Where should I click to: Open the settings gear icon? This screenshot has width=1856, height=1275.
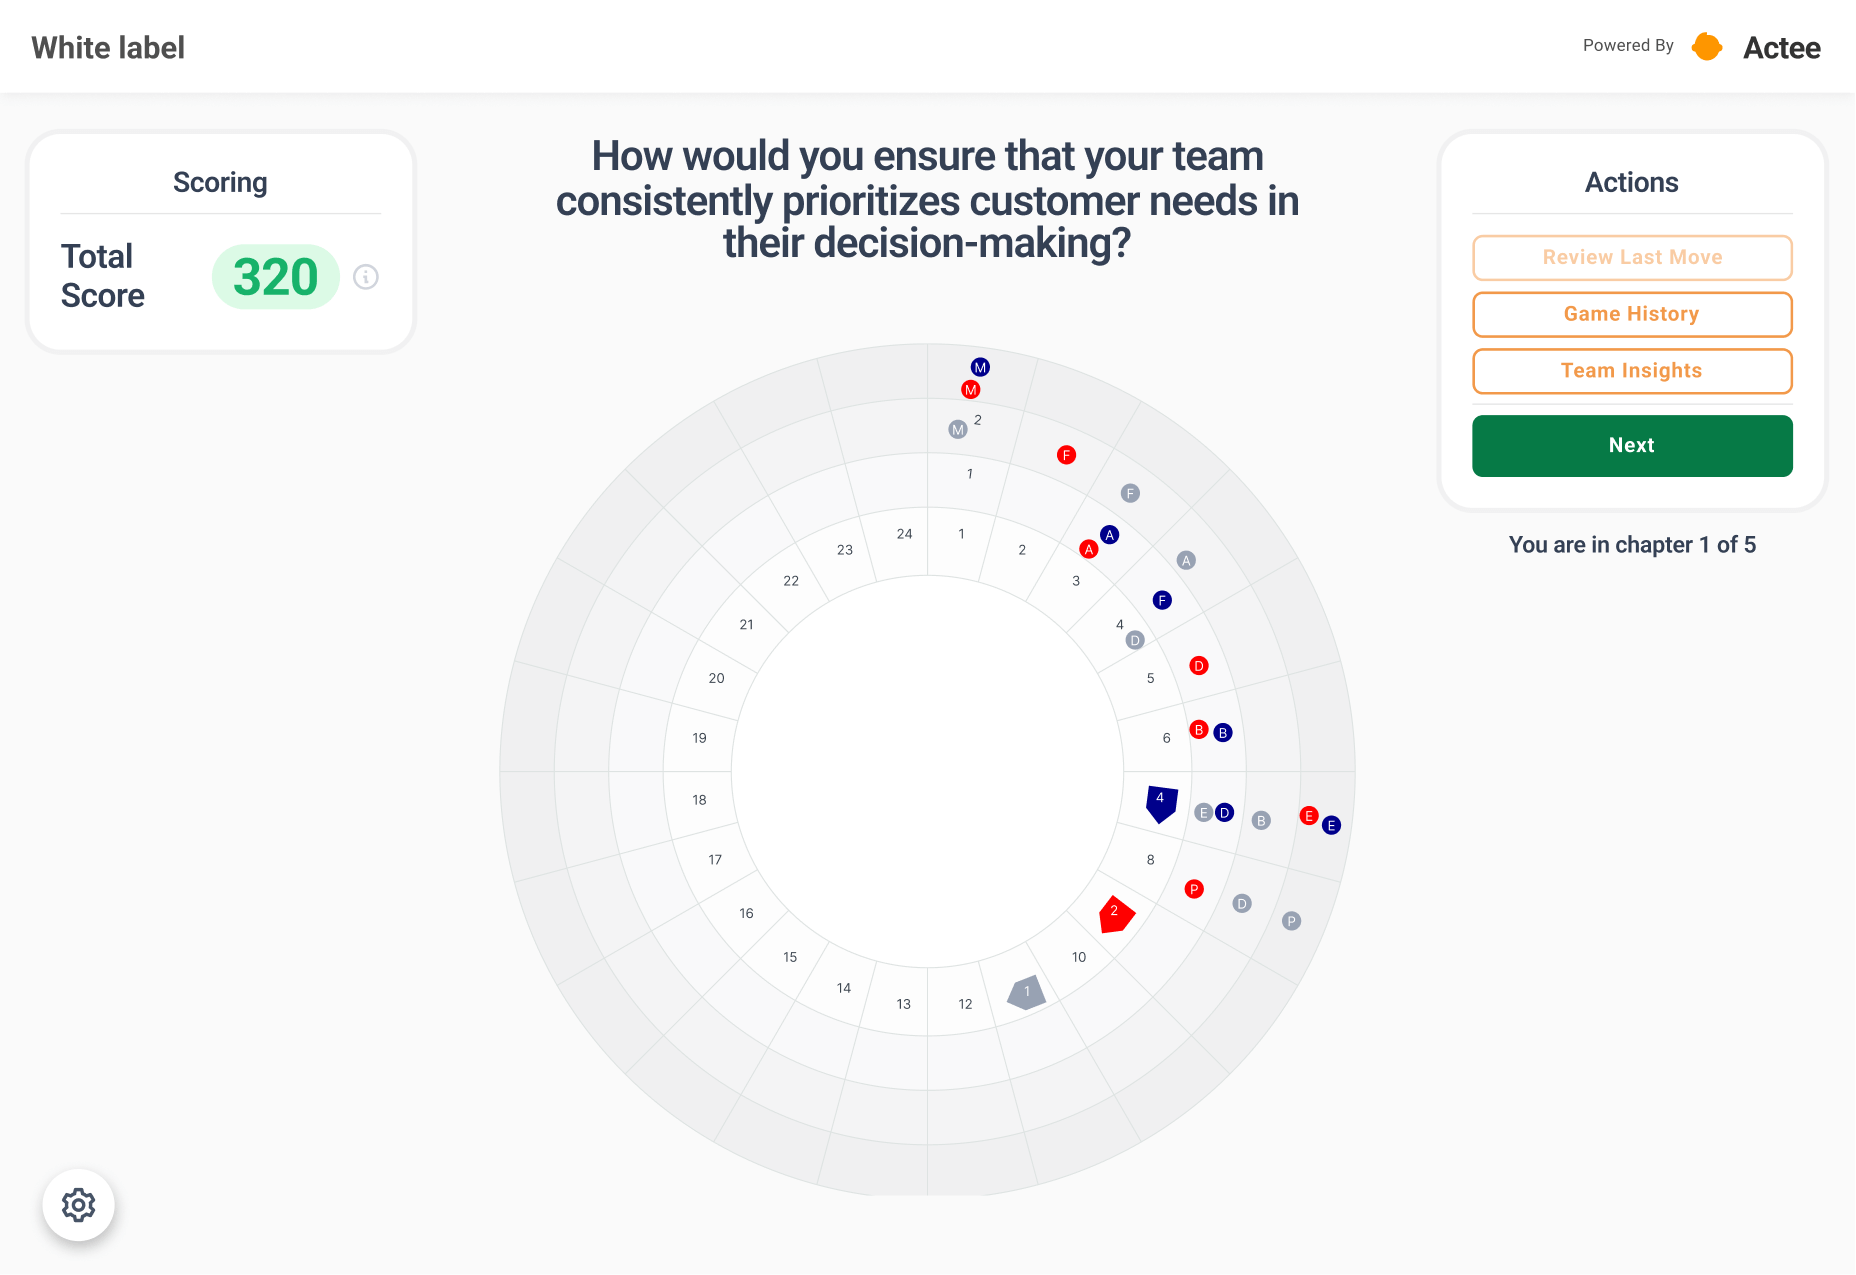[78, 1205]
